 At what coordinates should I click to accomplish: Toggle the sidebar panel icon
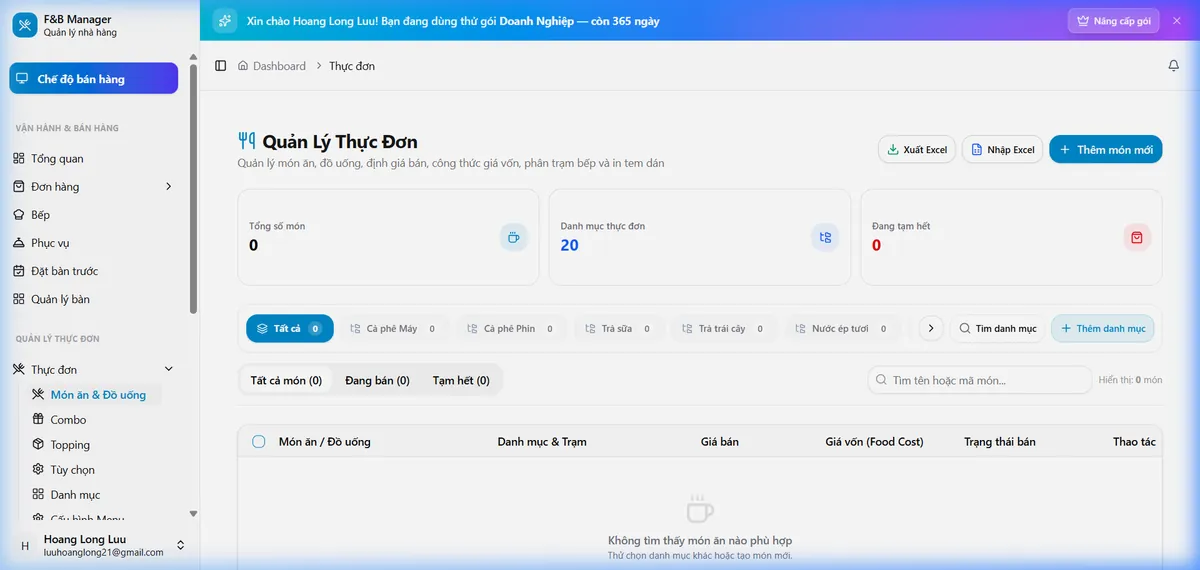click(221, 66)
